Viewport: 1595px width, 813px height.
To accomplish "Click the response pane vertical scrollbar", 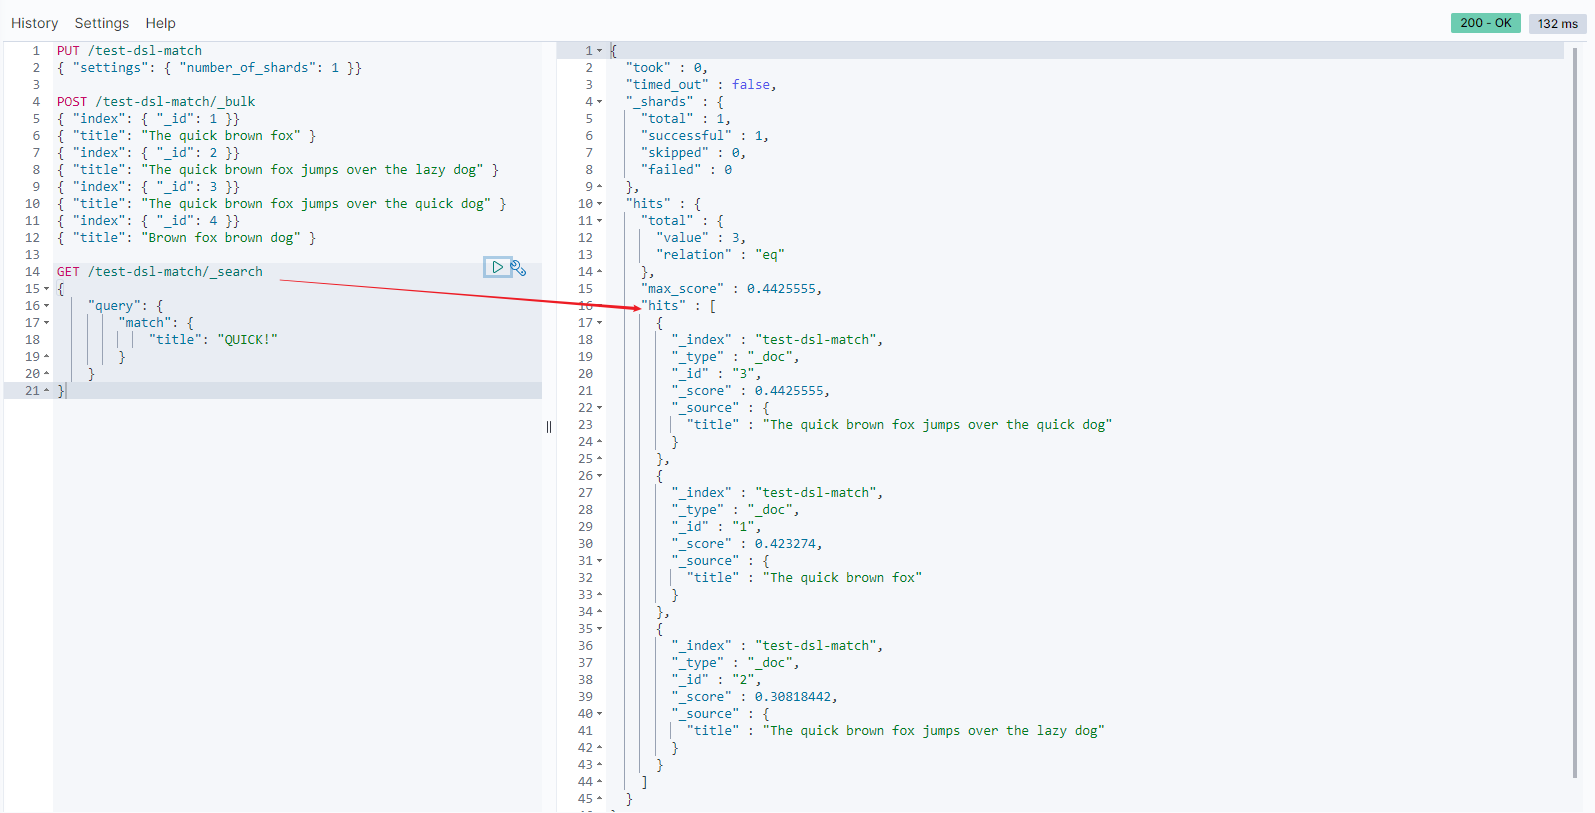I will tap(1575, 410).
